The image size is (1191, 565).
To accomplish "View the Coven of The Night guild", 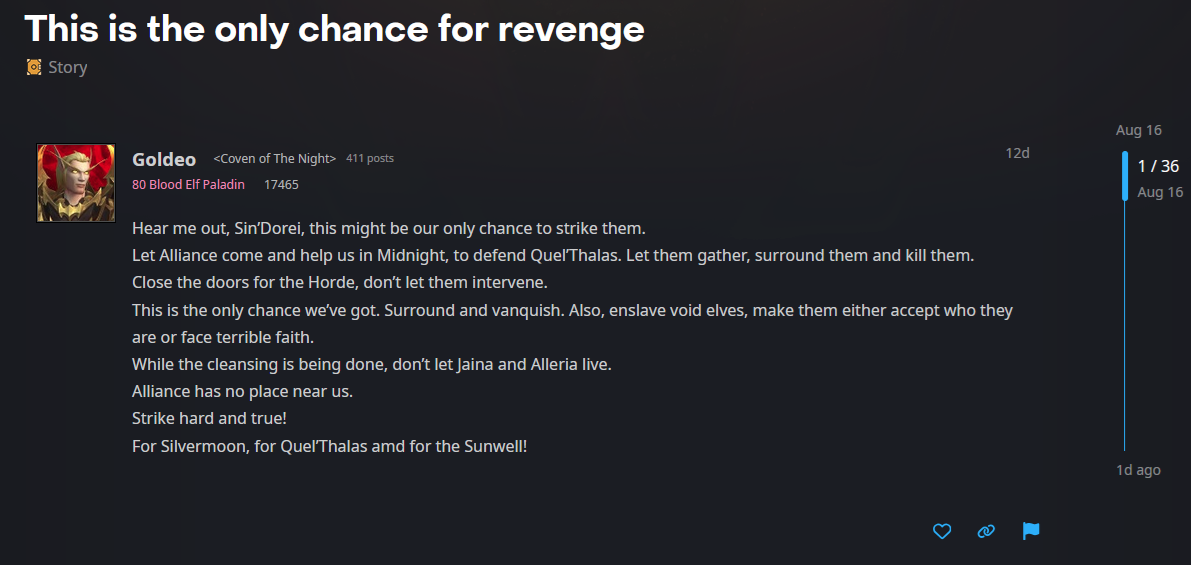I will tap(275, 159).
